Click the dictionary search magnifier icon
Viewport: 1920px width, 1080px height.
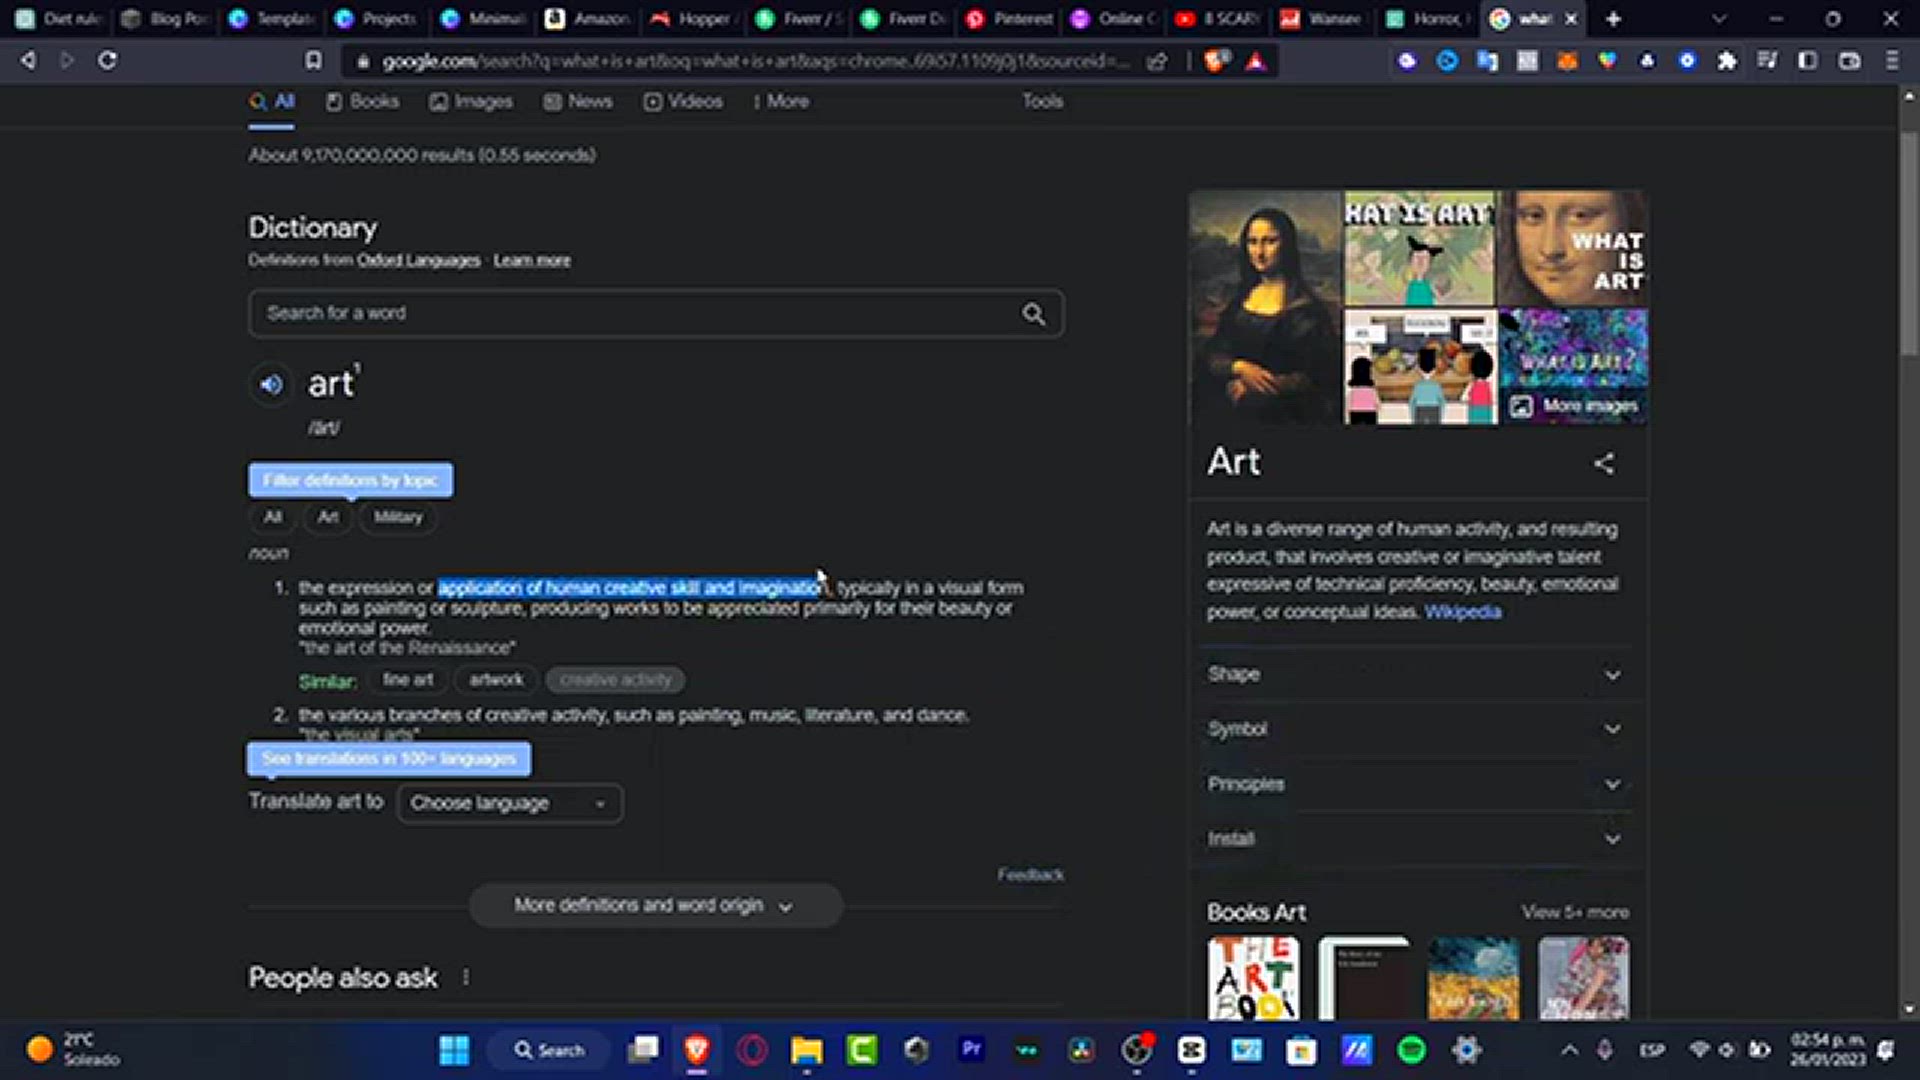pyautogui.click(x=1033, y=314)
